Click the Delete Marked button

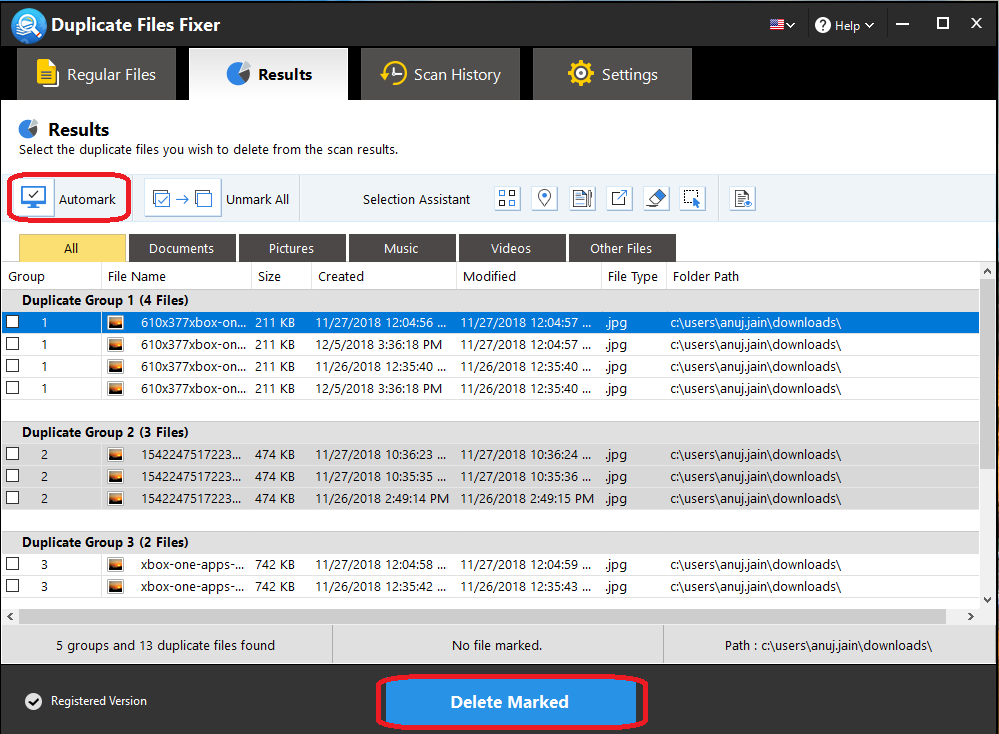tap(510, 702)
